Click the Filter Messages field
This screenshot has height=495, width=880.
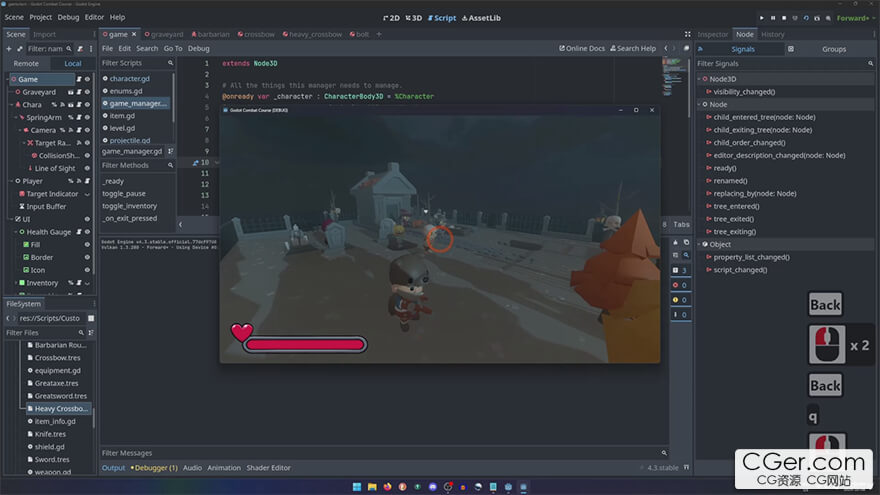point(384,453)
